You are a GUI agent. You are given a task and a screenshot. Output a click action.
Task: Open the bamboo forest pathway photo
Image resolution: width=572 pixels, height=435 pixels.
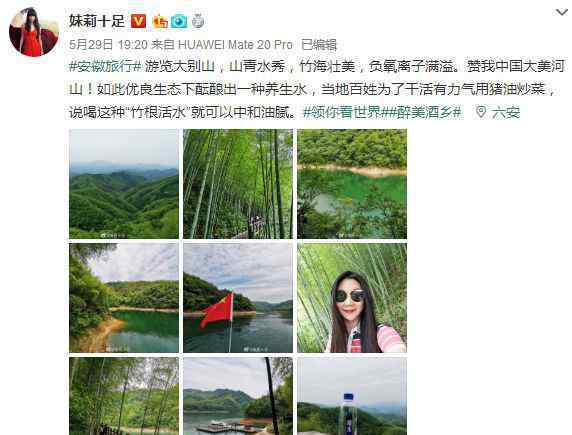tap(238, 184)
